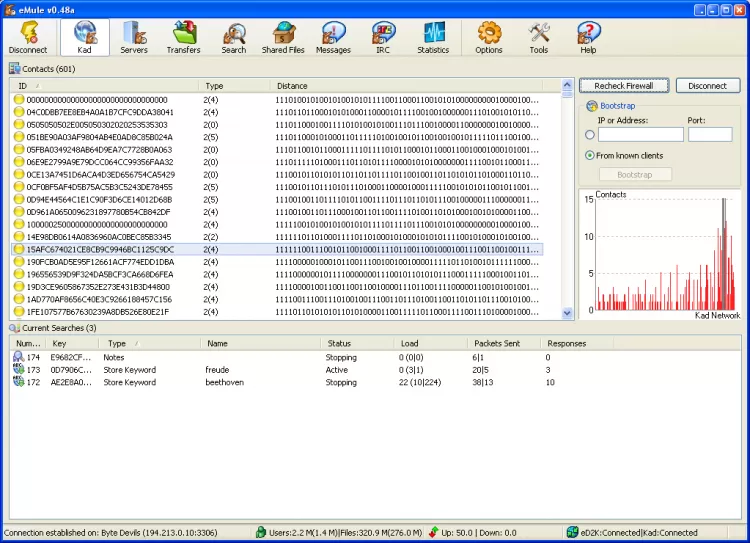Open the Help toolbar item
This screenshot has height=543, width=750.
pyautogui.click(x=588, y=37)
